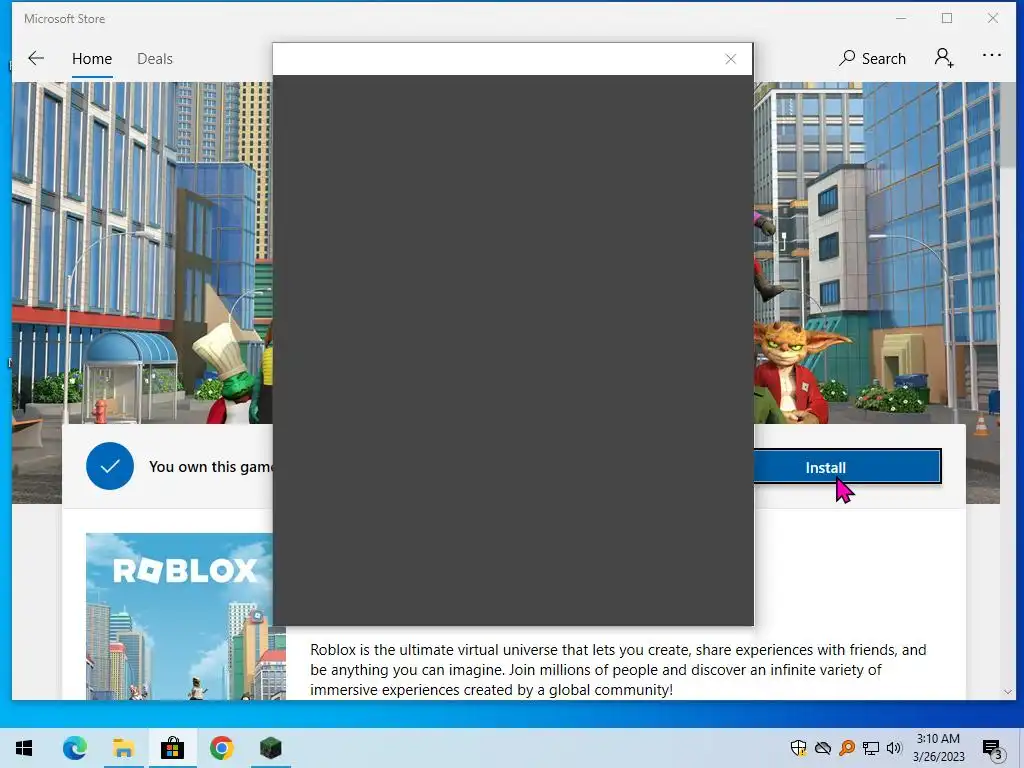Click the blue Install button
Viewport: 1024px width, 768px height.
[x=847, y=467]
